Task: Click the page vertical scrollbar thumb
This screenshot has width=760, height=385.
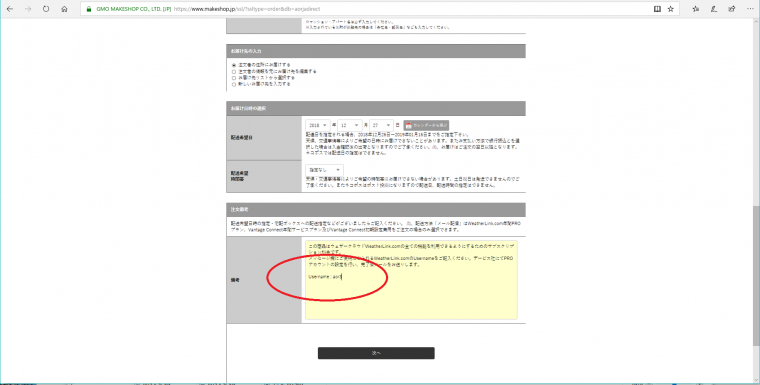Action: [756, 276]
